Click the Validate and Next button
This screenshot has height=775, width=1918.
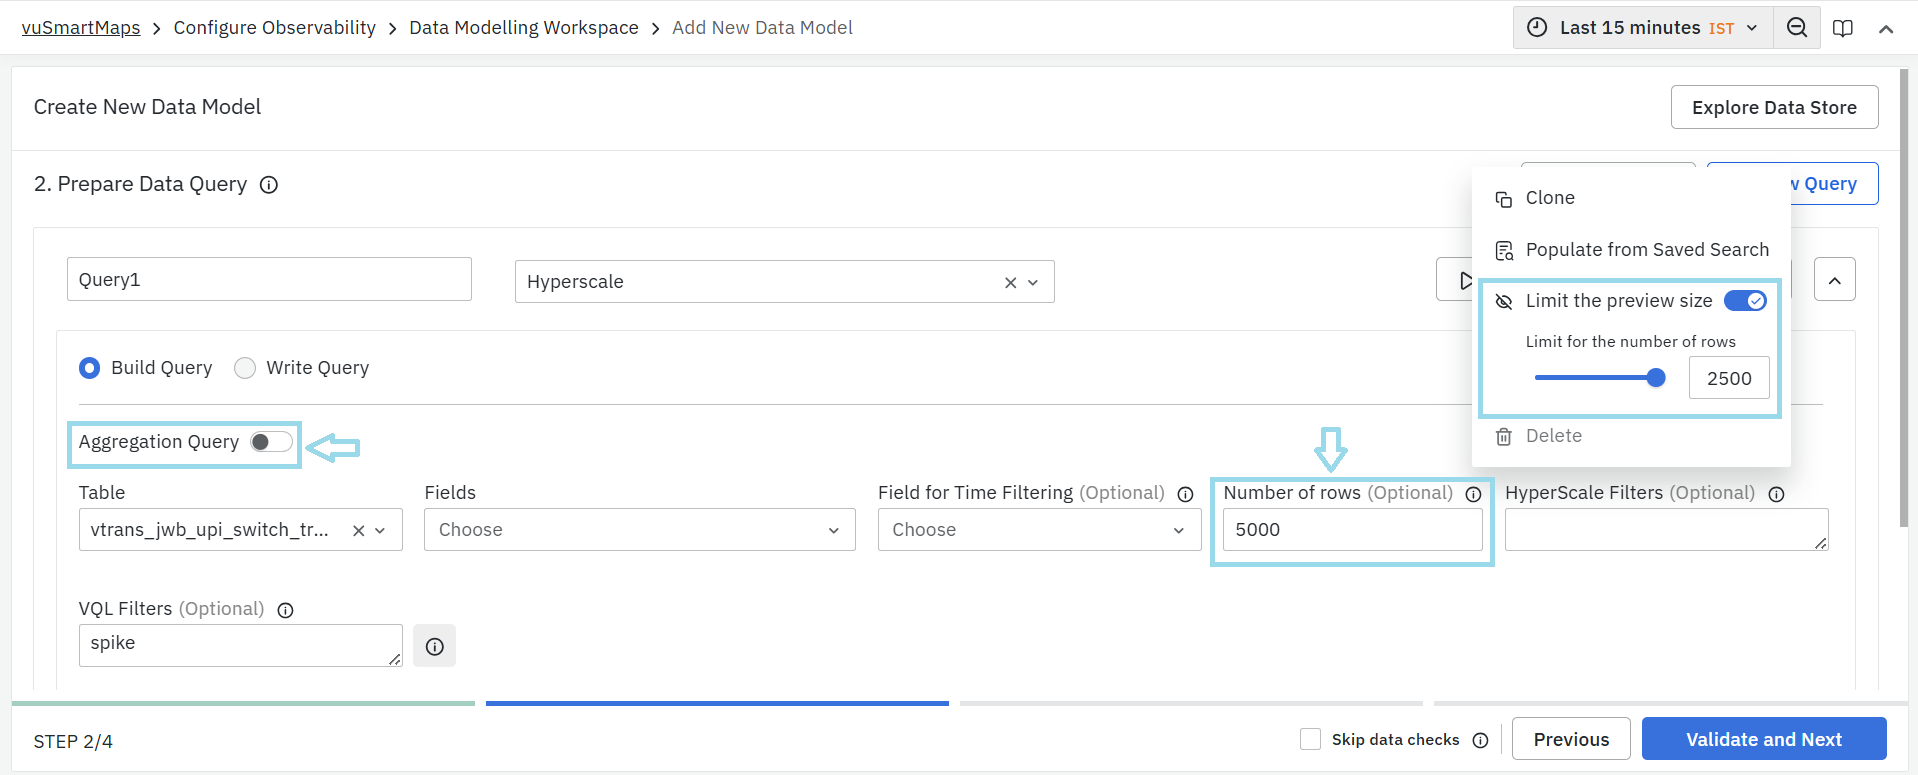tap(1763, 739)
